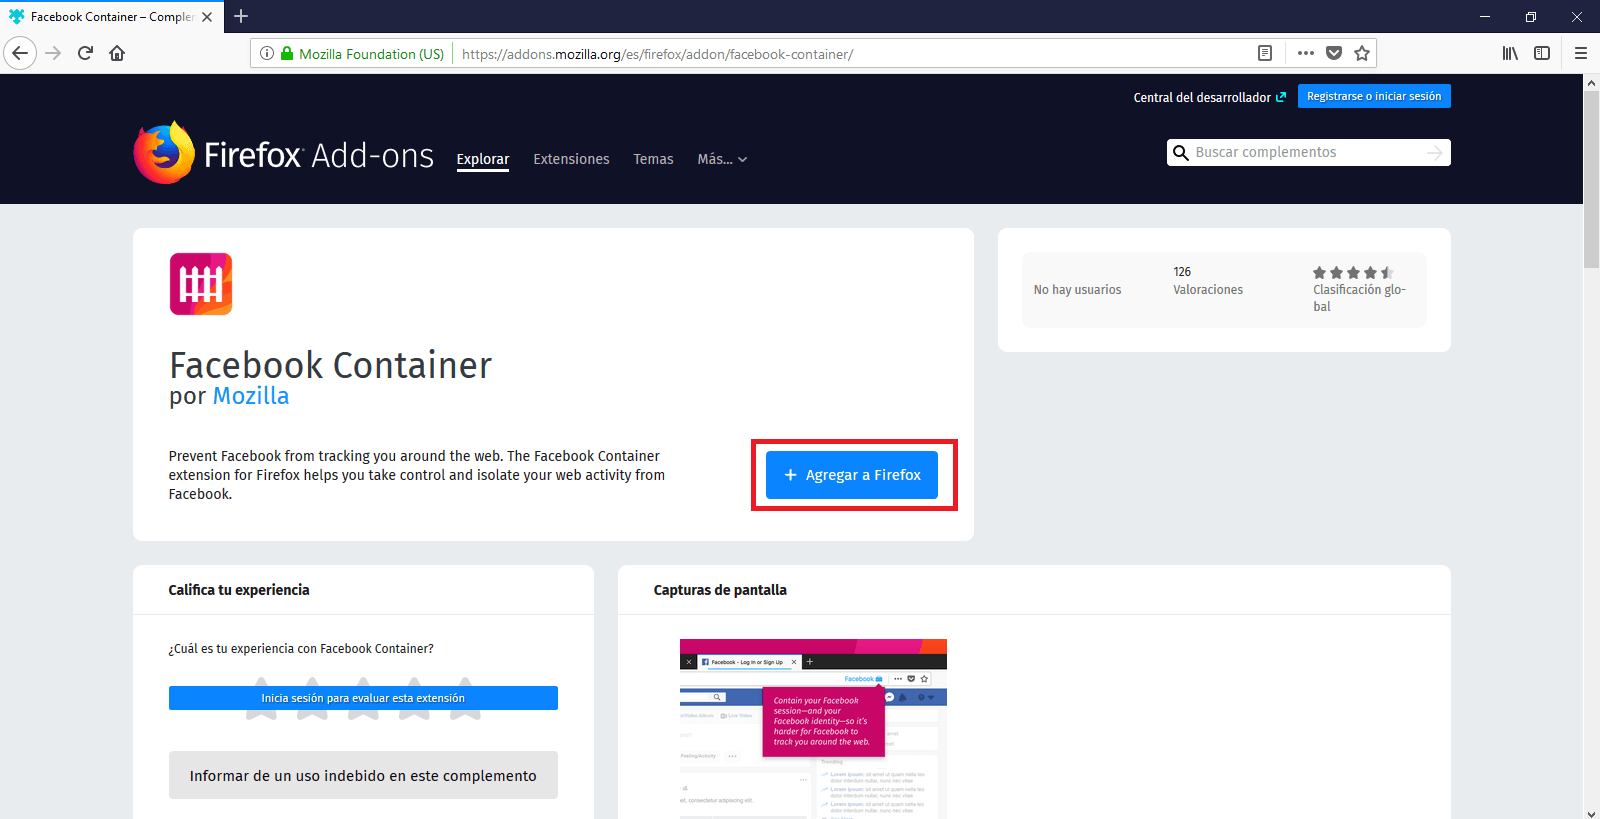The height and width of the screenshot is (819, 1600).
Task: Click the address bar URL
Action: [657, 54]
